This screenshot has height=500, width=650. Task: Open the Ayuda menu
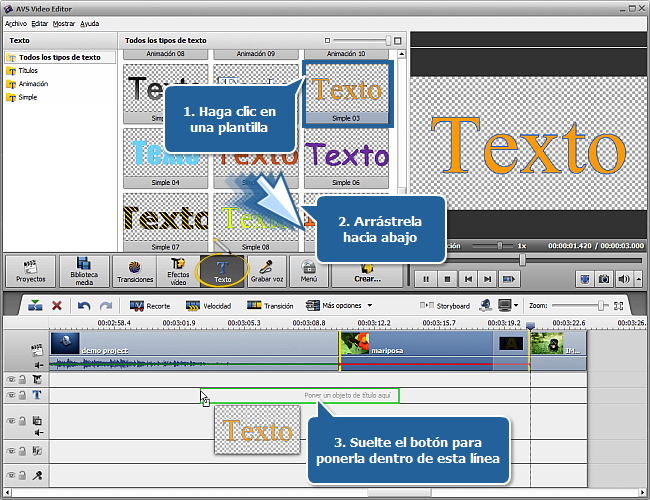tap(89, 22)
